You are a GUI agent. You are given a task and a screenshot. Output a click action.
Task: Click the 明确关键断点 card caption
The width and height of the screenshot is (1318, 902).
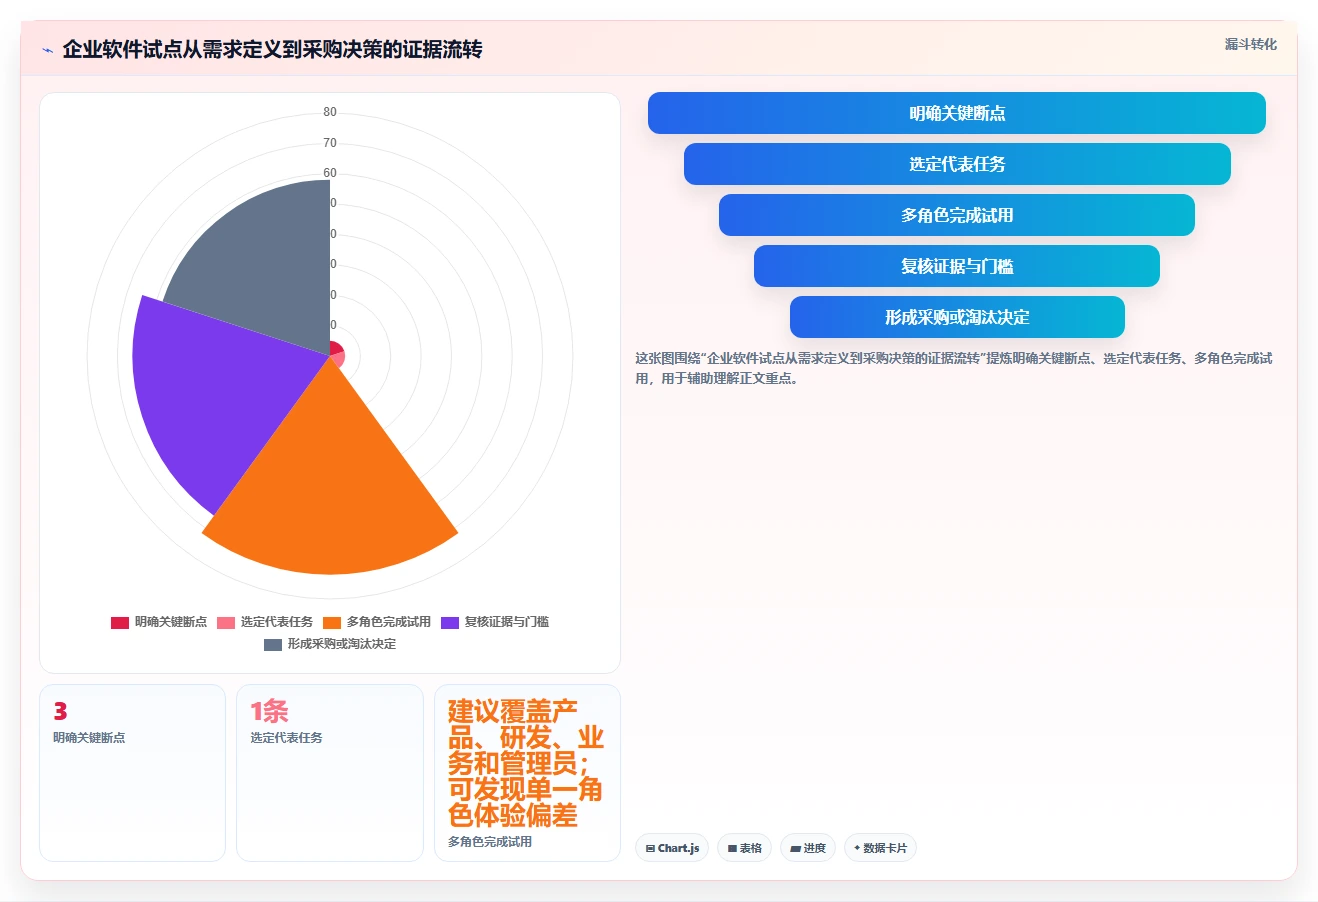pos(89,738)
